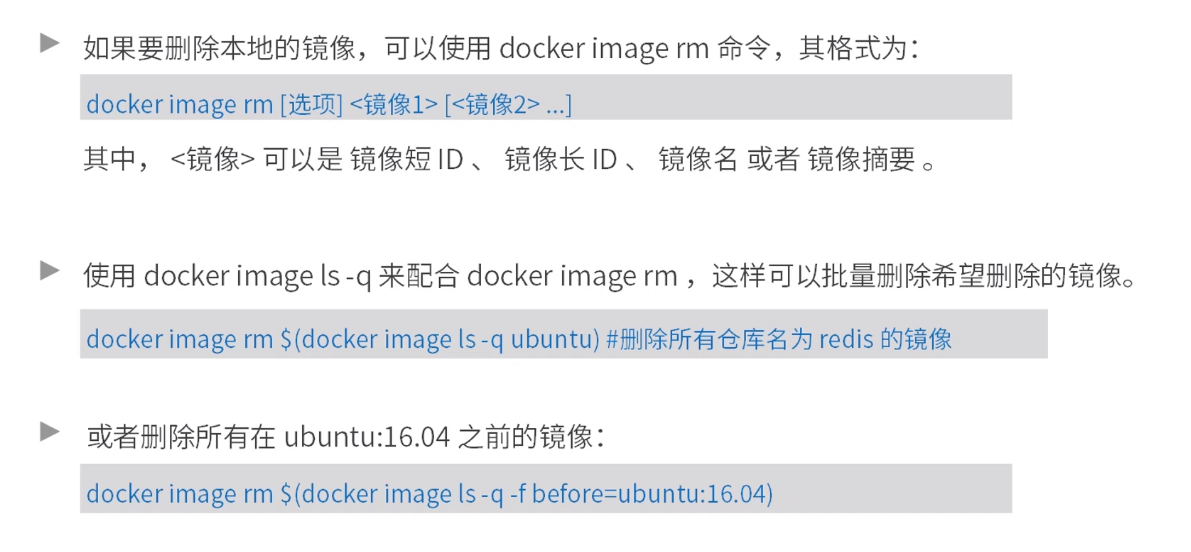Click before=ubuntu:16.04 filter in last code block
The height and width of the screenshot is (552, 1191).
point(649,494)
